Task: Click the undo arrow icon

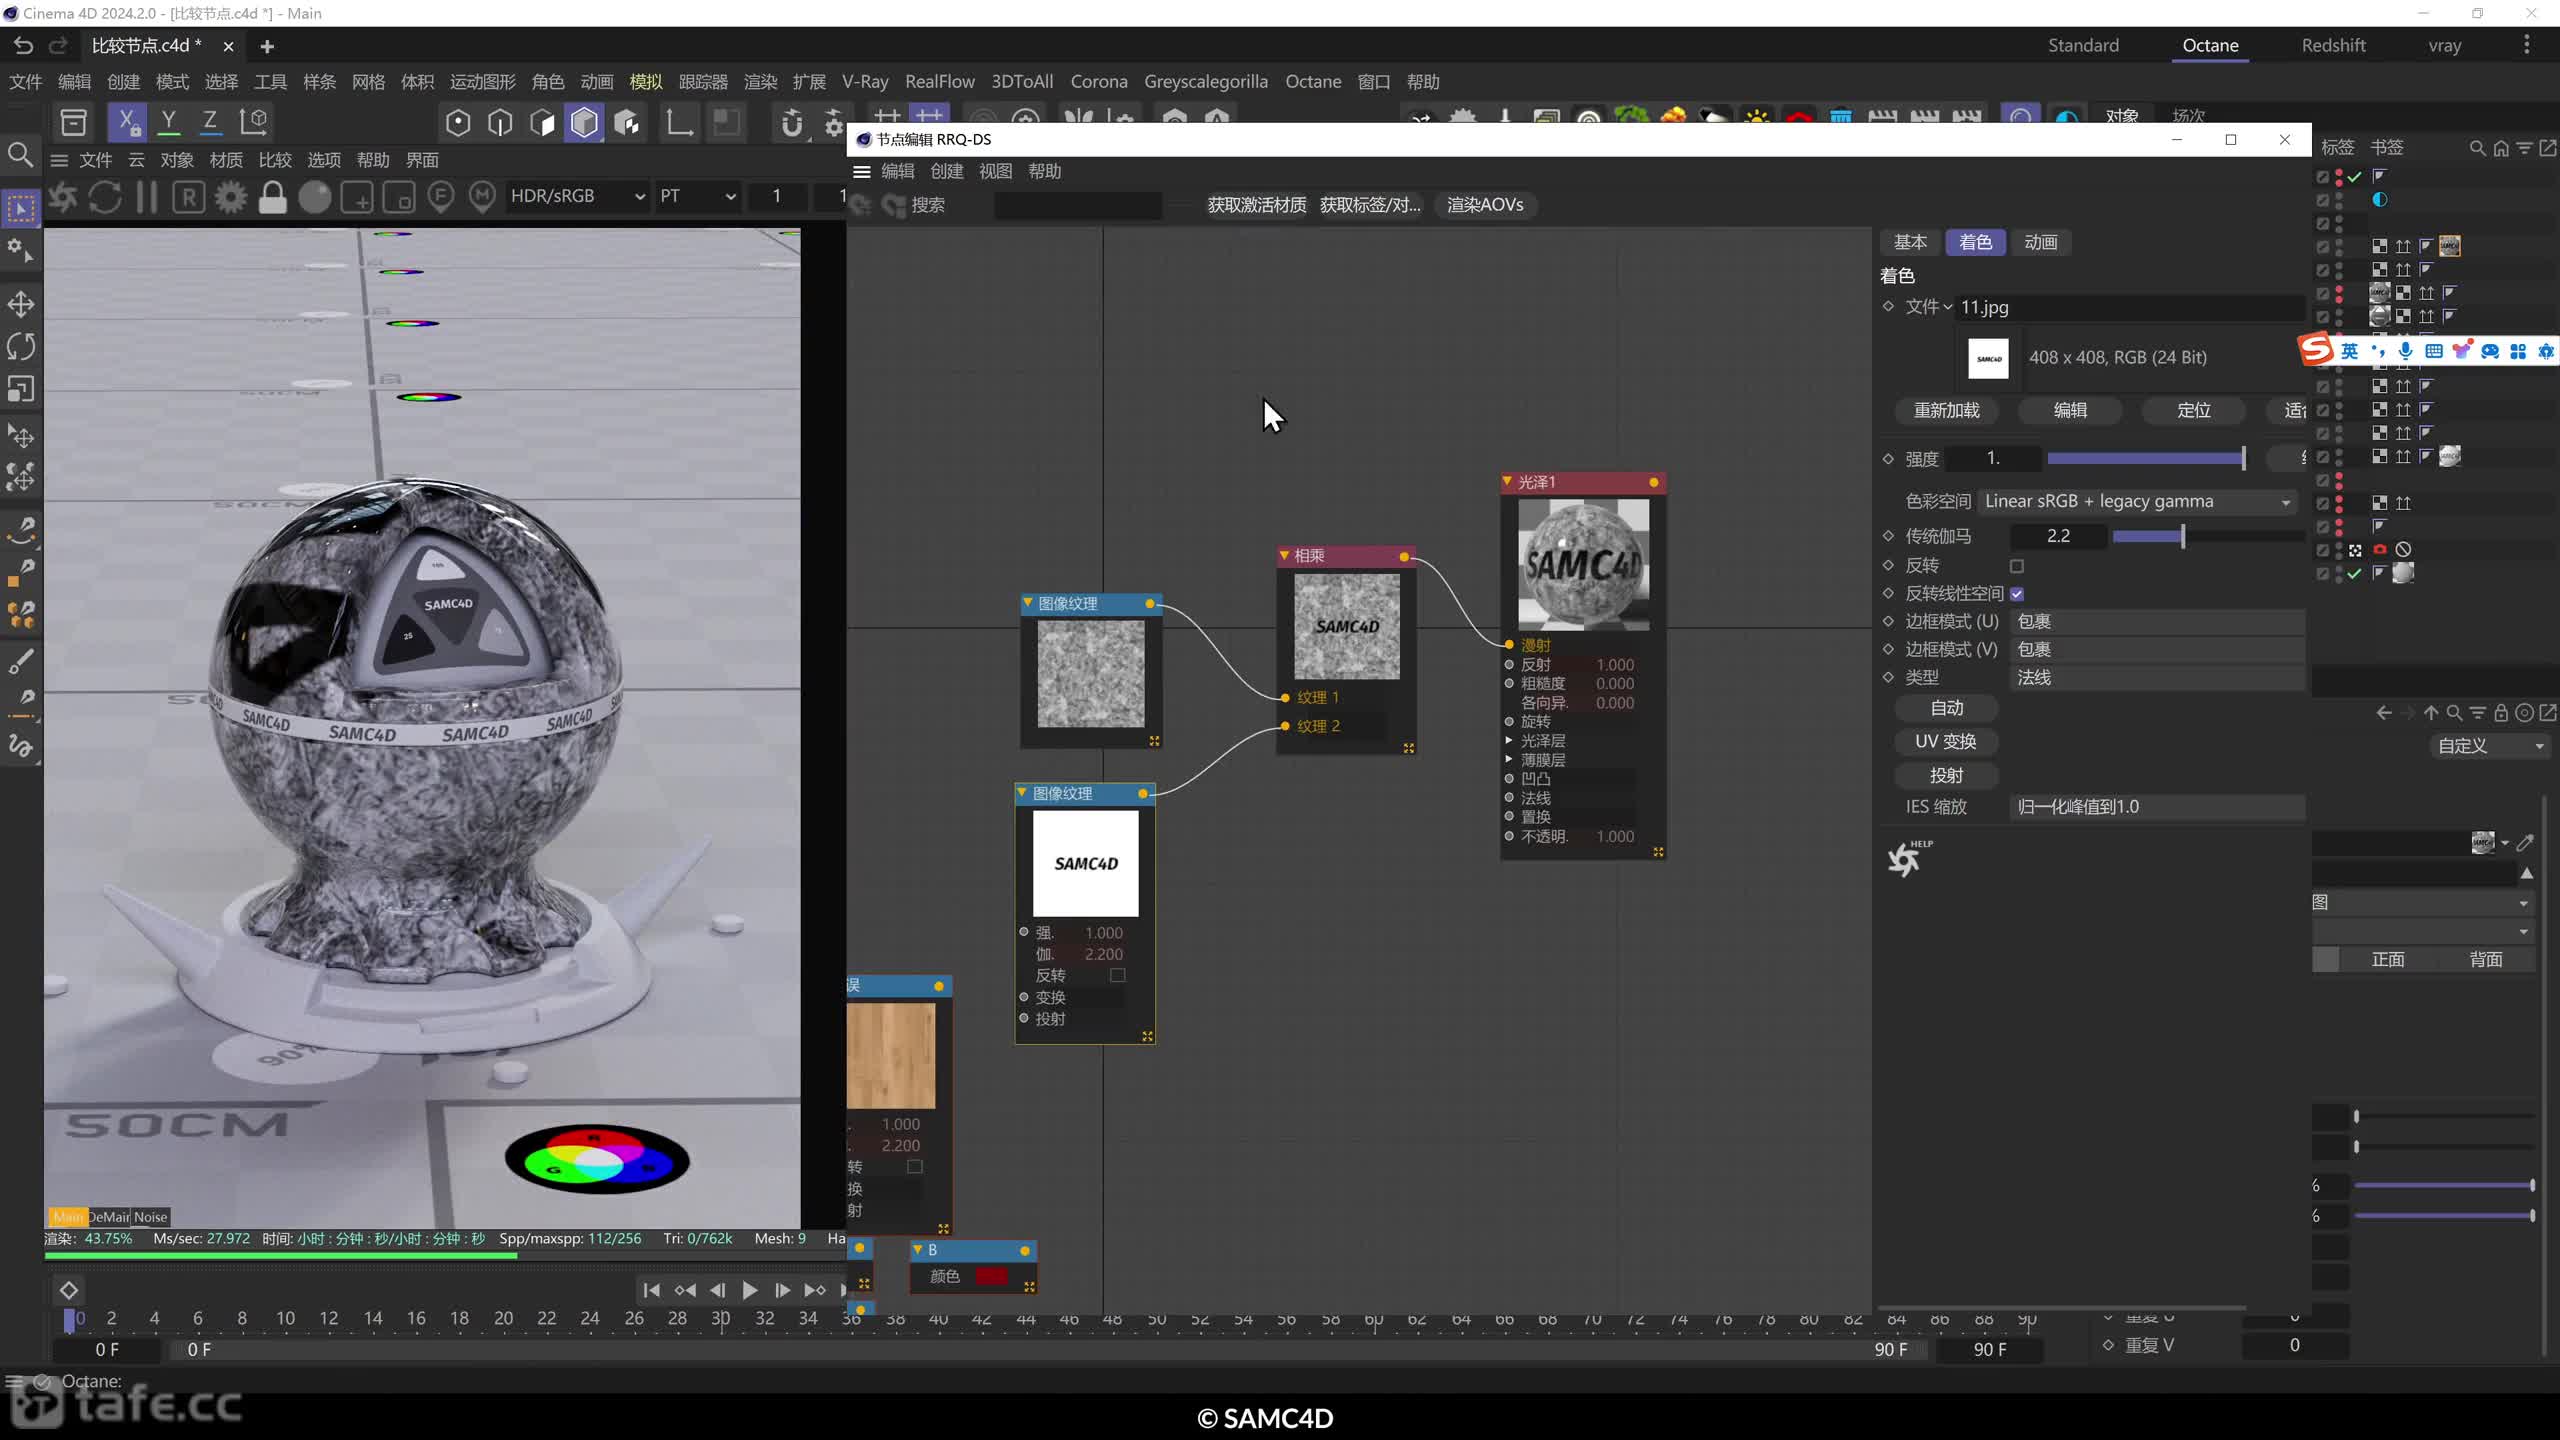Action: (x=24, y=46)
